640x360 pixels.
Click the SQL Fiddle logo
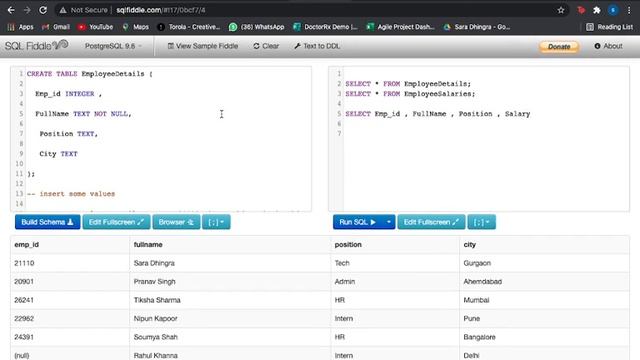click(x=36, y=46)
